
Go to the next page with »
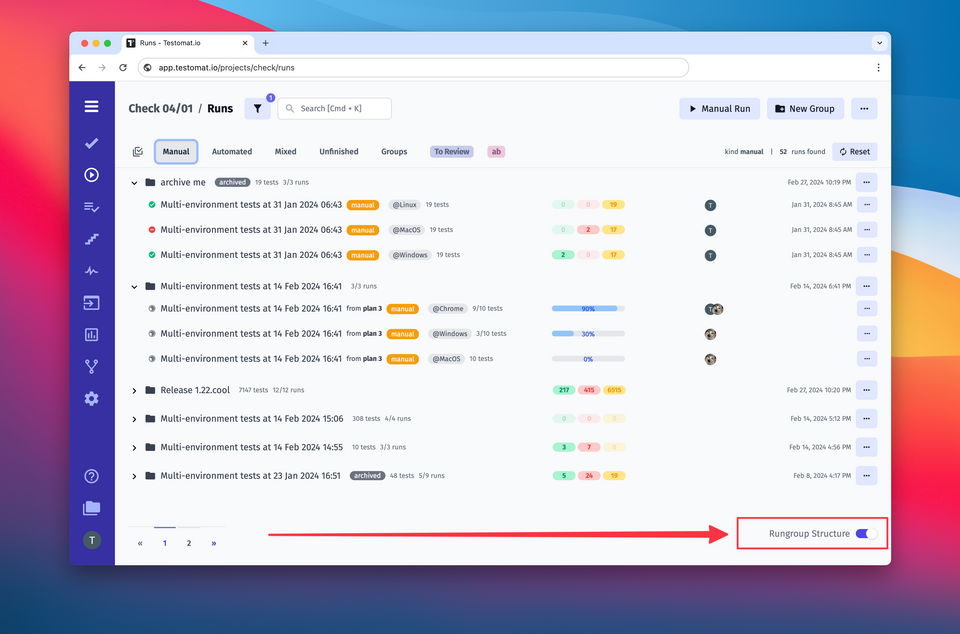[x=214, y=543]
